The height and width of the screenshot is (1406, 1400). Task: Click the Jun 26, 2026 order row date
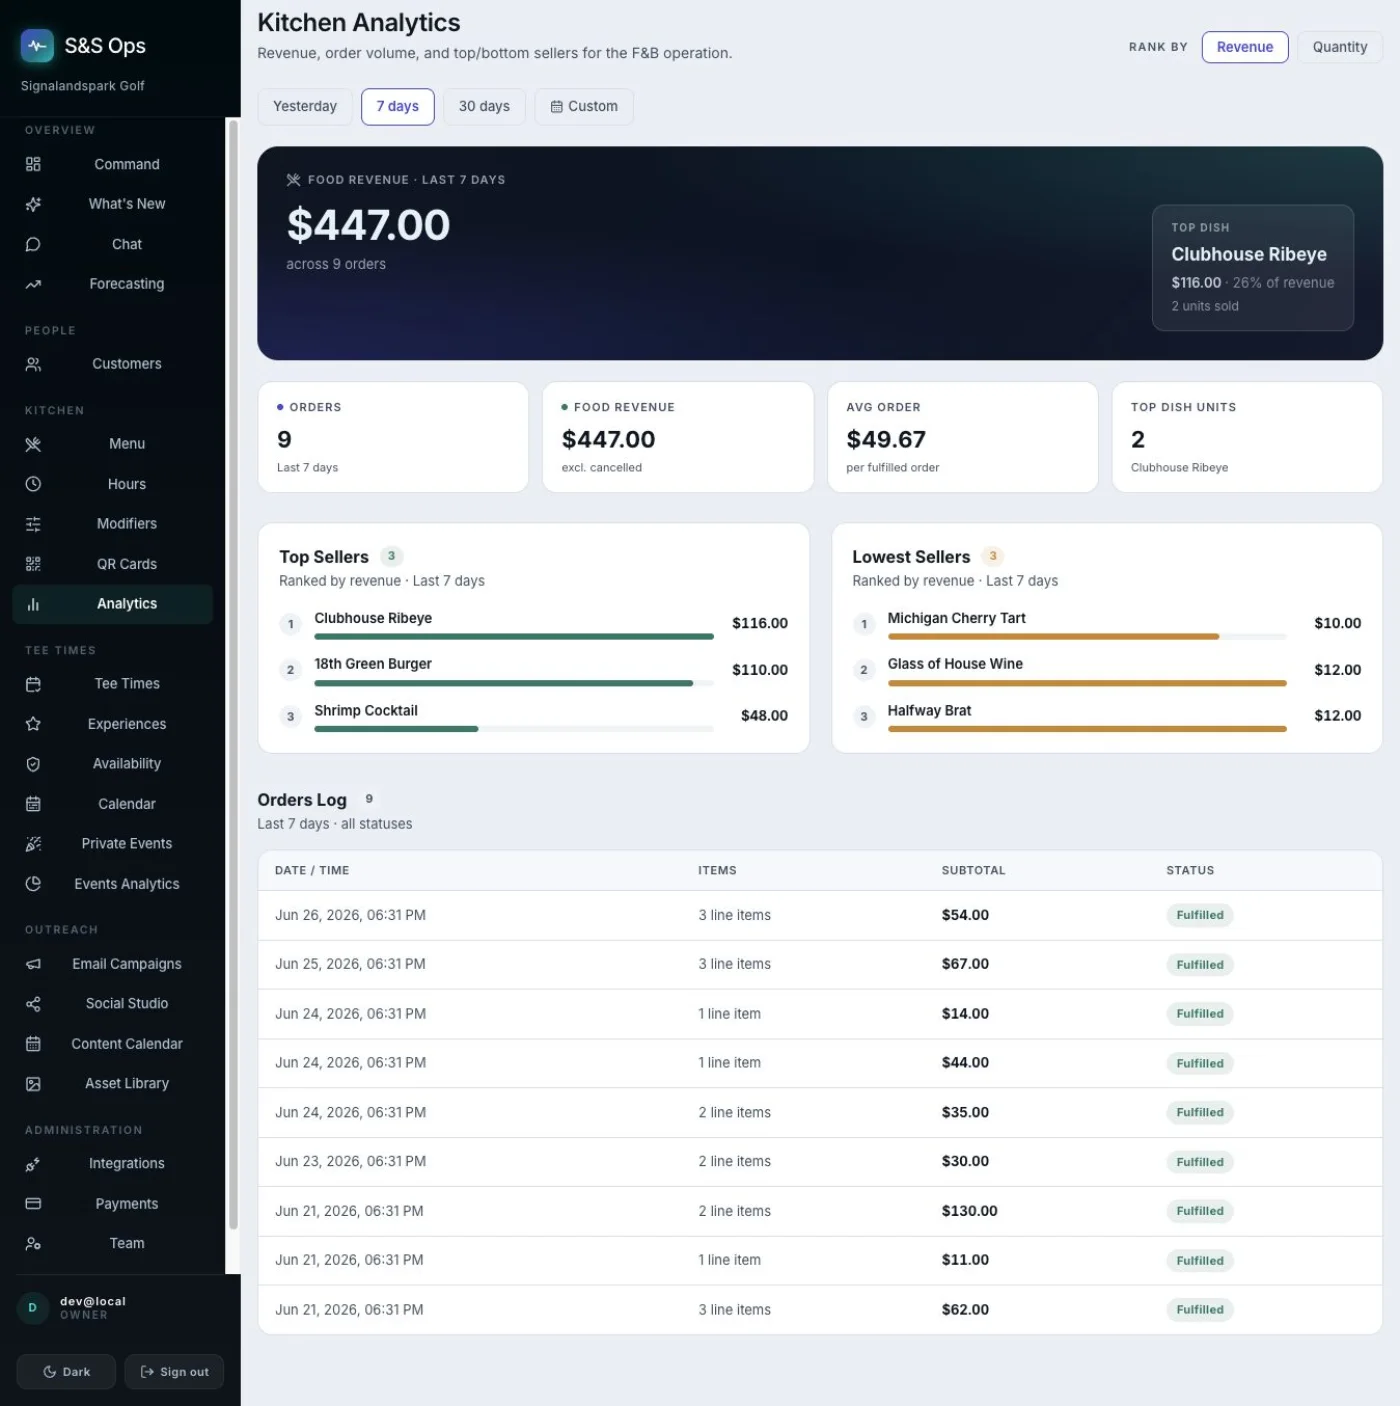tap(350, 915)
